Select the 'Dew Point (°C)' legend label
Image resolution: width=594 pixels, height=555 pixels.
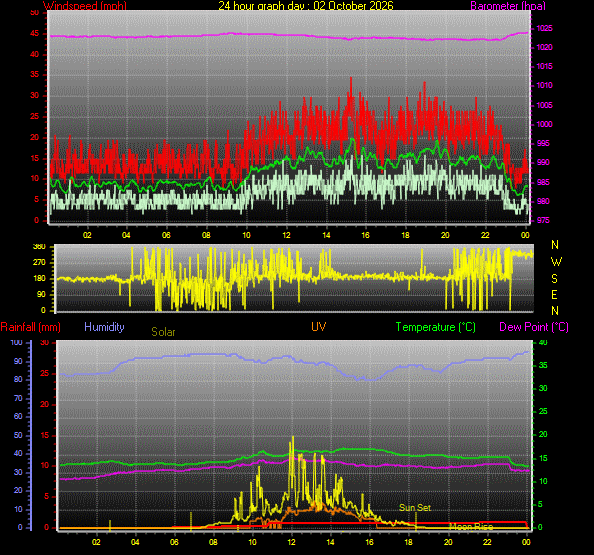click(x=534, y=327)
